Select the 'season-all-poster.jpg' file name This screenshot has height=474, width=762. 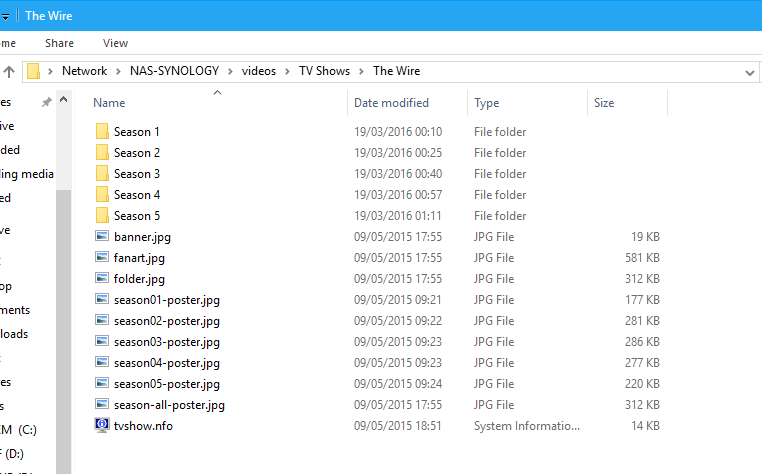point(169,405)
